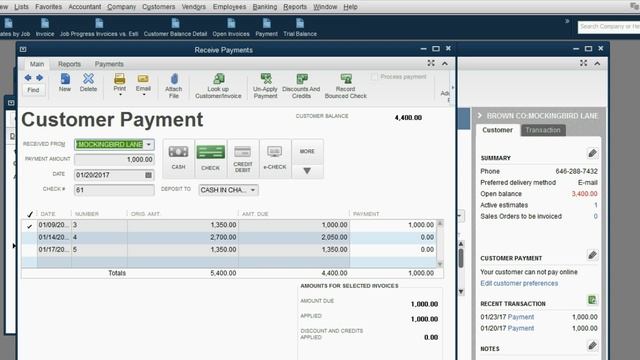
Task: Open the Payment shortcut icon
Action: [x=266, y=27]
